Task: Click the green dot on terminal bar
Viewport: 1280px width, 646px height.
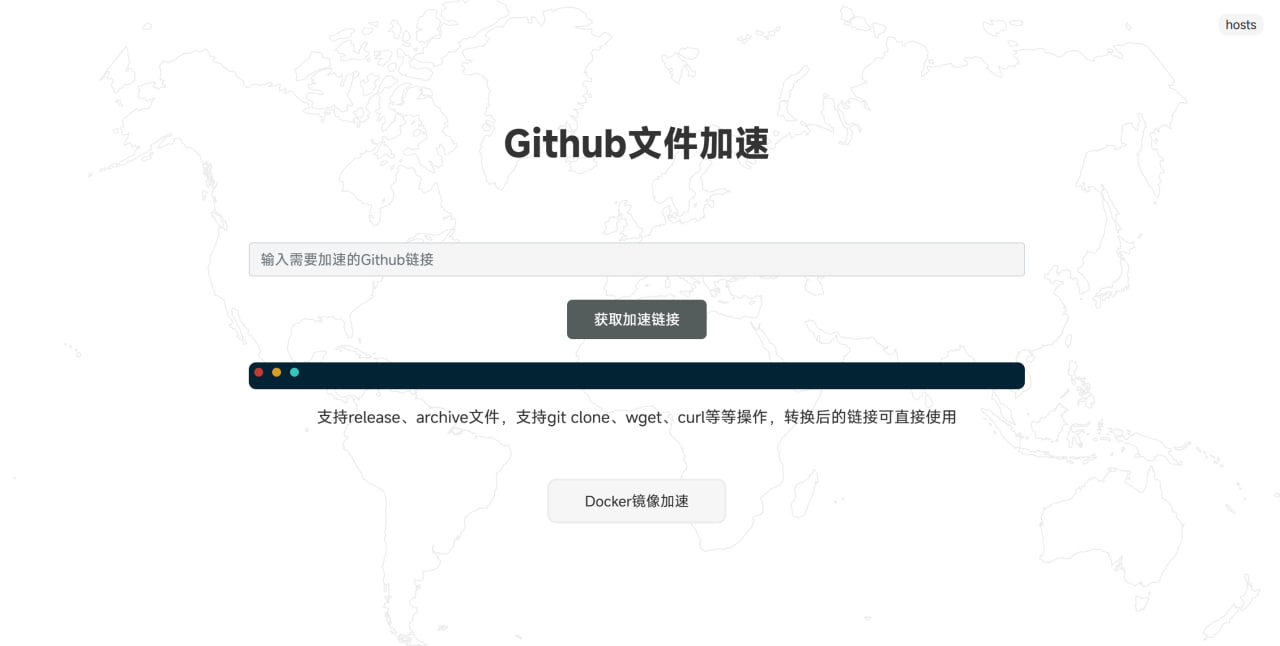Action: 295,373
